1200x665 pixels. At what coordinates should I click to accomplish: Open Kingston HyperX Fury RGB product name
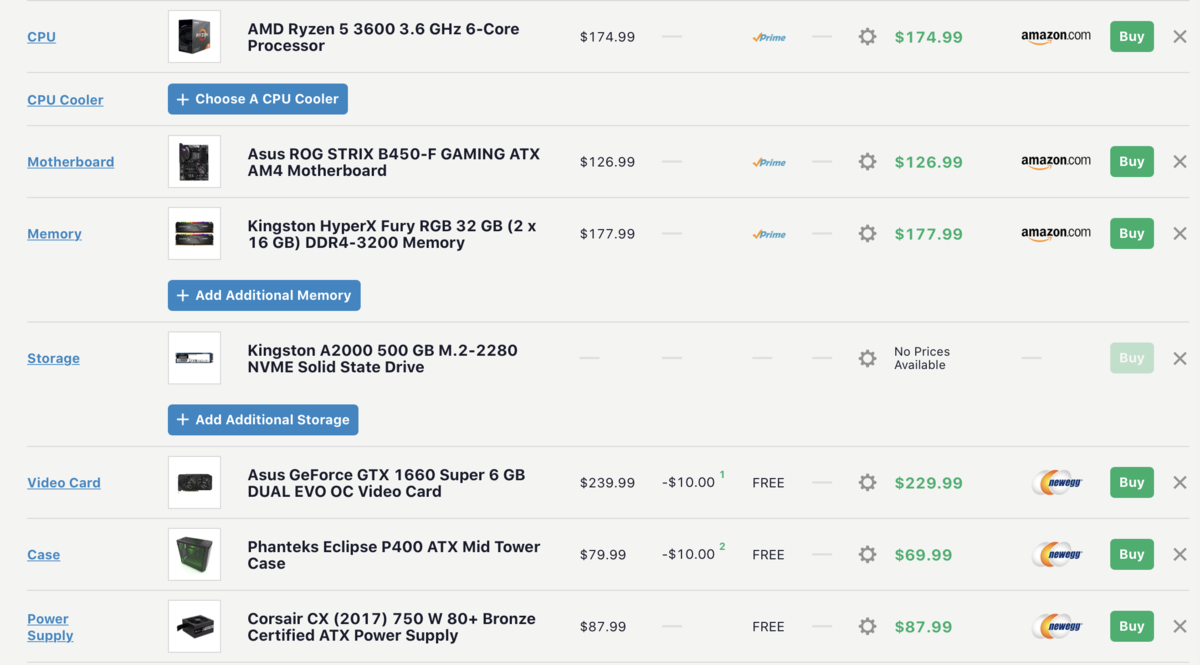coord(392,234)
